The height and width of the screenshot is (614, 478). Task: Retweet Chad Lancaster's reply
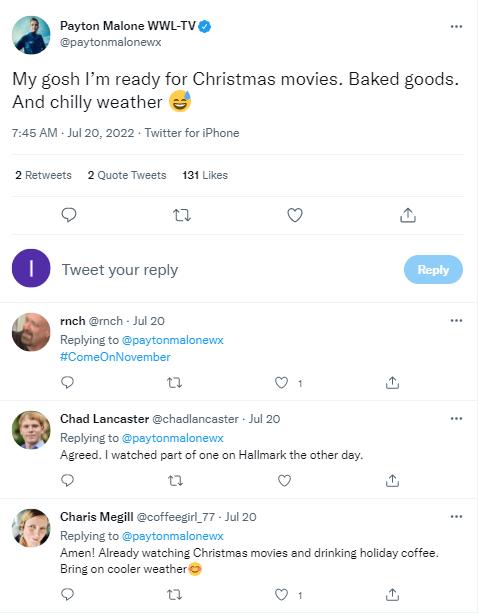175,480
